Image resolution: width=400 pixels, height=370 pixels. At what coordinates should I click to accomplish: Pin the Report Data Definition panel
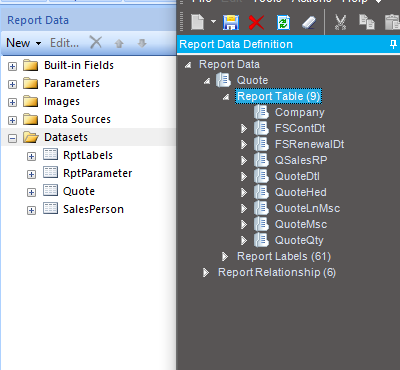393,44
